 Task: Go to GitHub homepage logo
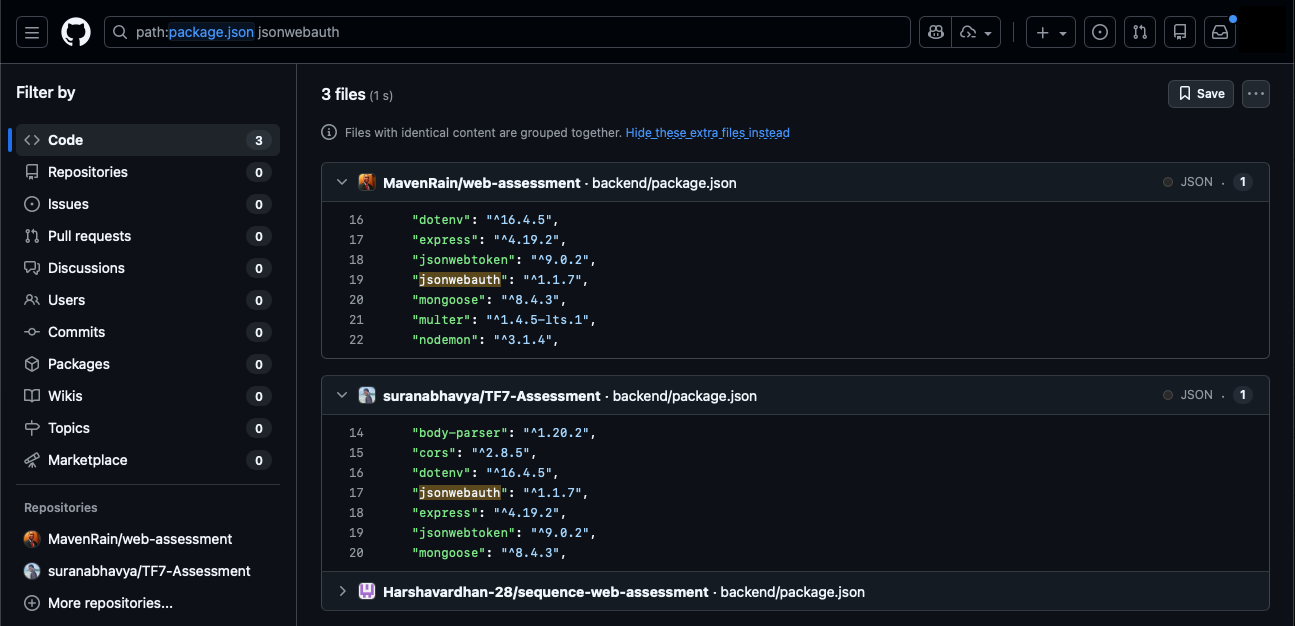(x=76, y=32)
